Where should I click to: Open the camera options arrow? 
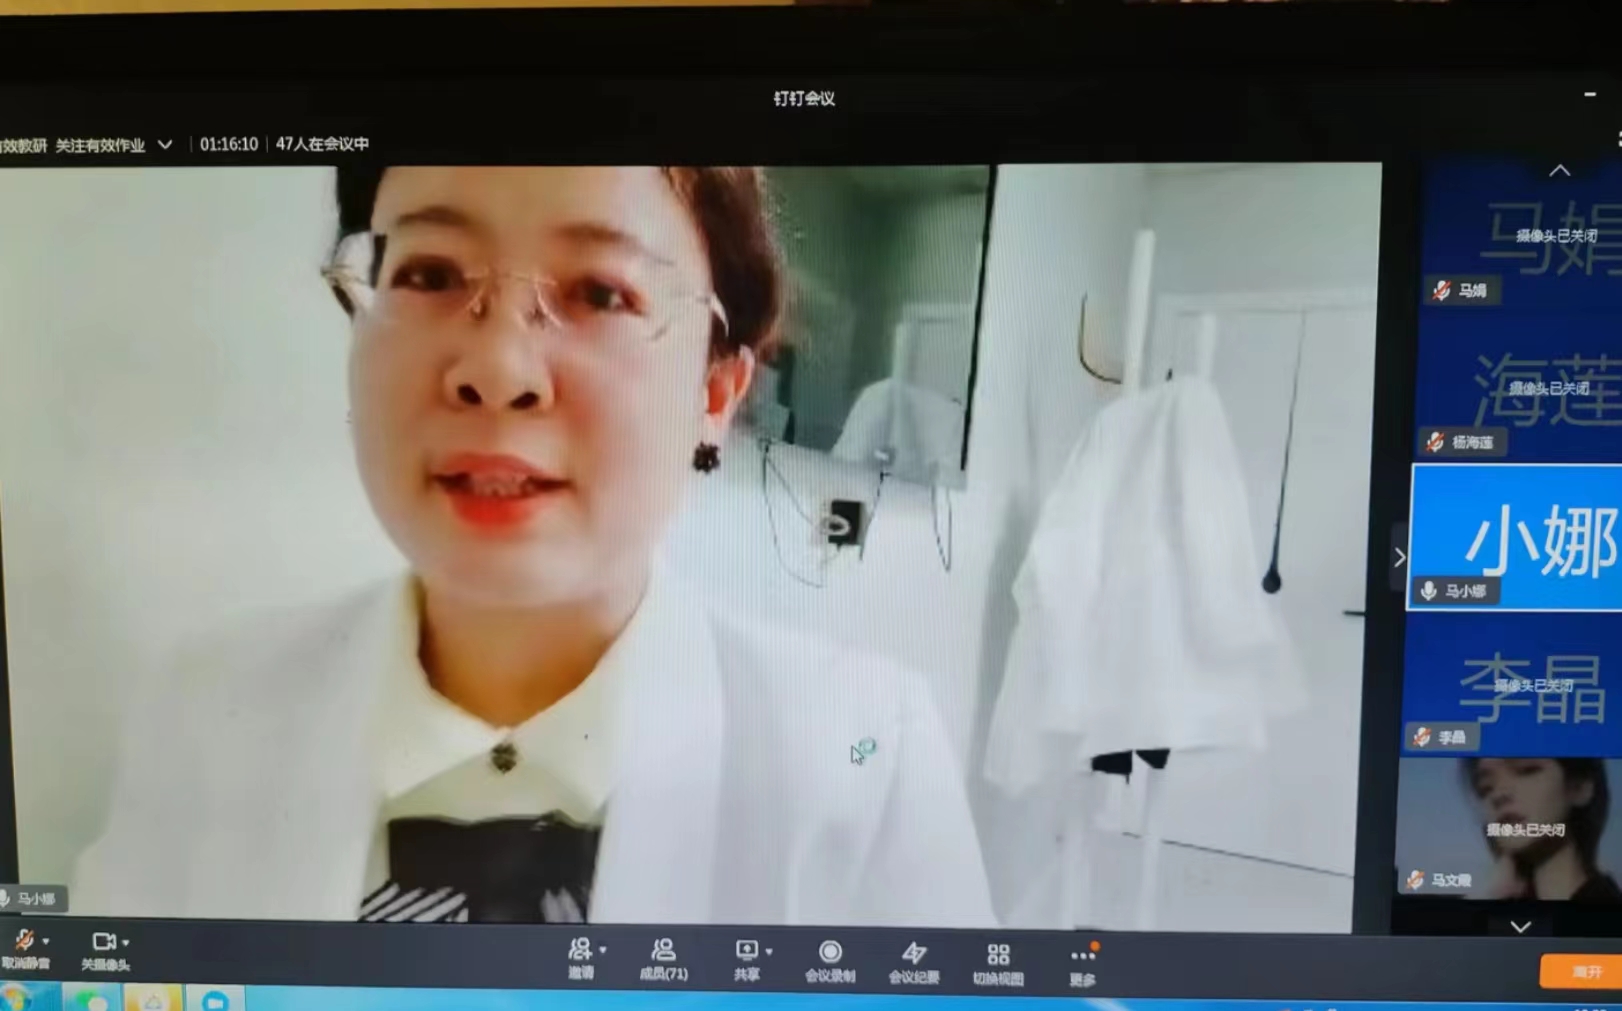coord(126,942)
